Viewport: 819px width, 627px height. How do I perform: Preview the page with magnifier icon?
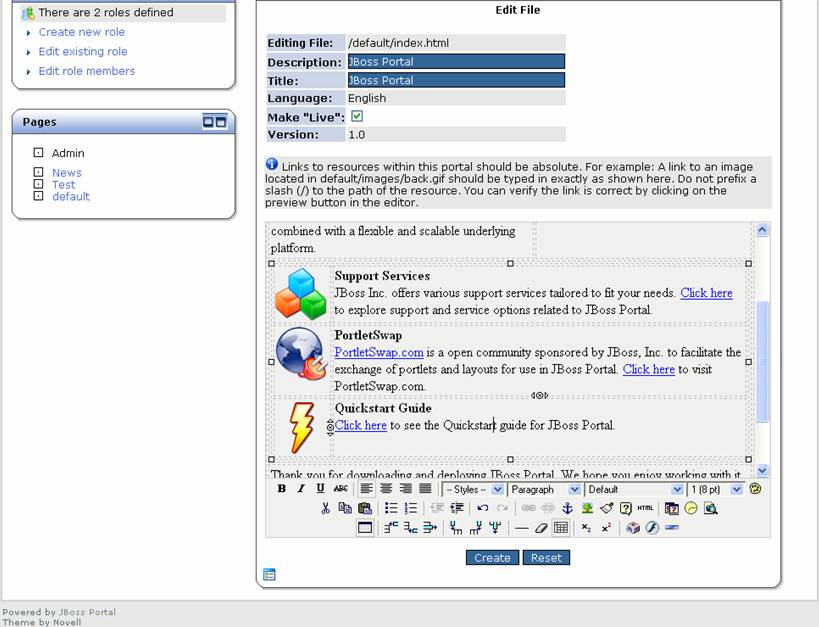click(x=711, y=508)
